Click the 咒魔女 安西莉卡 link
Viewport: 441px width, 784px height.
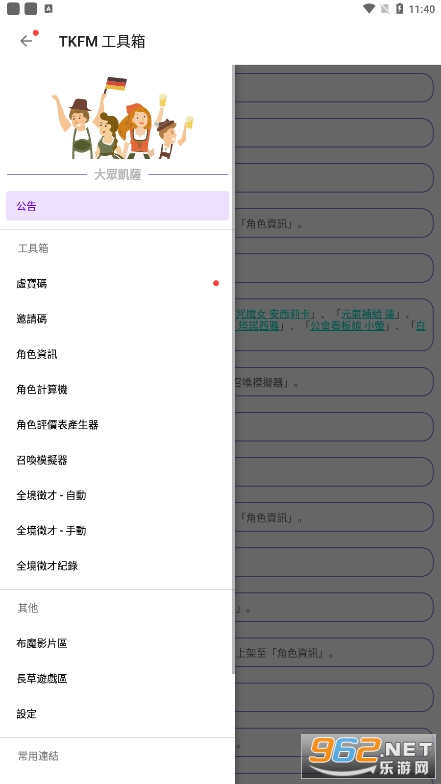[x=273, y=314]
